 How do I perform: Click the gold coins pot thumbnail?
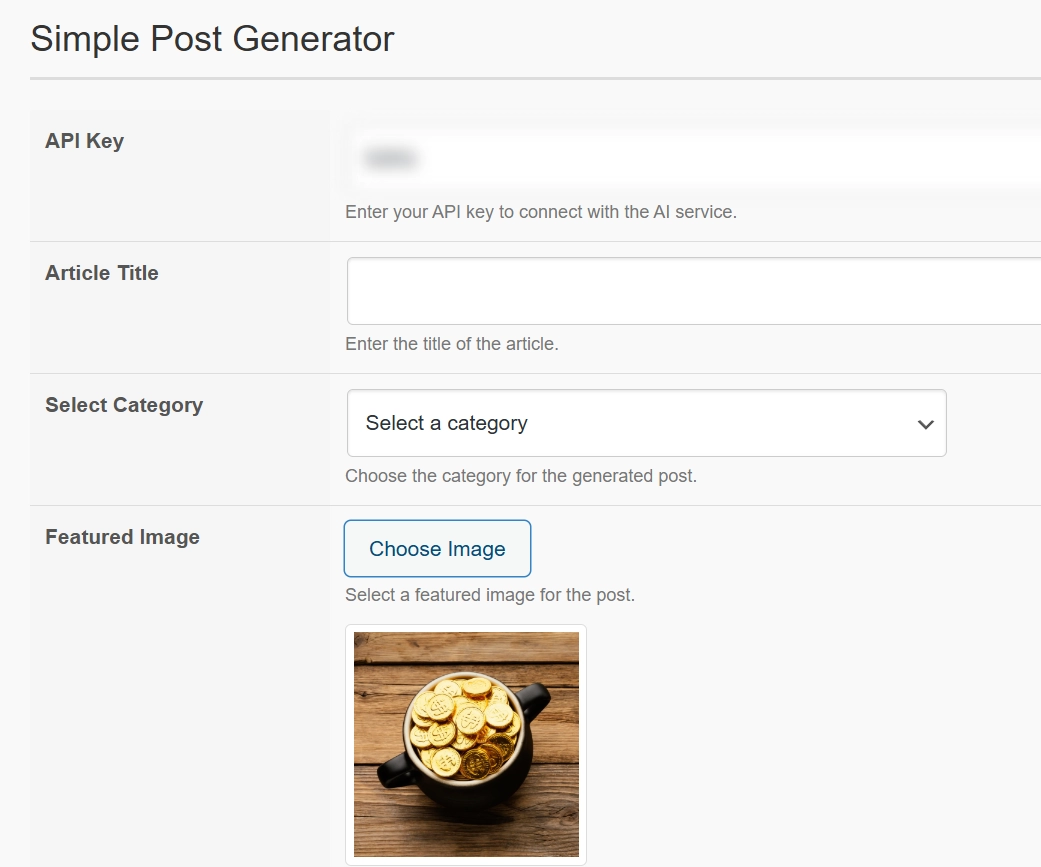466,744
